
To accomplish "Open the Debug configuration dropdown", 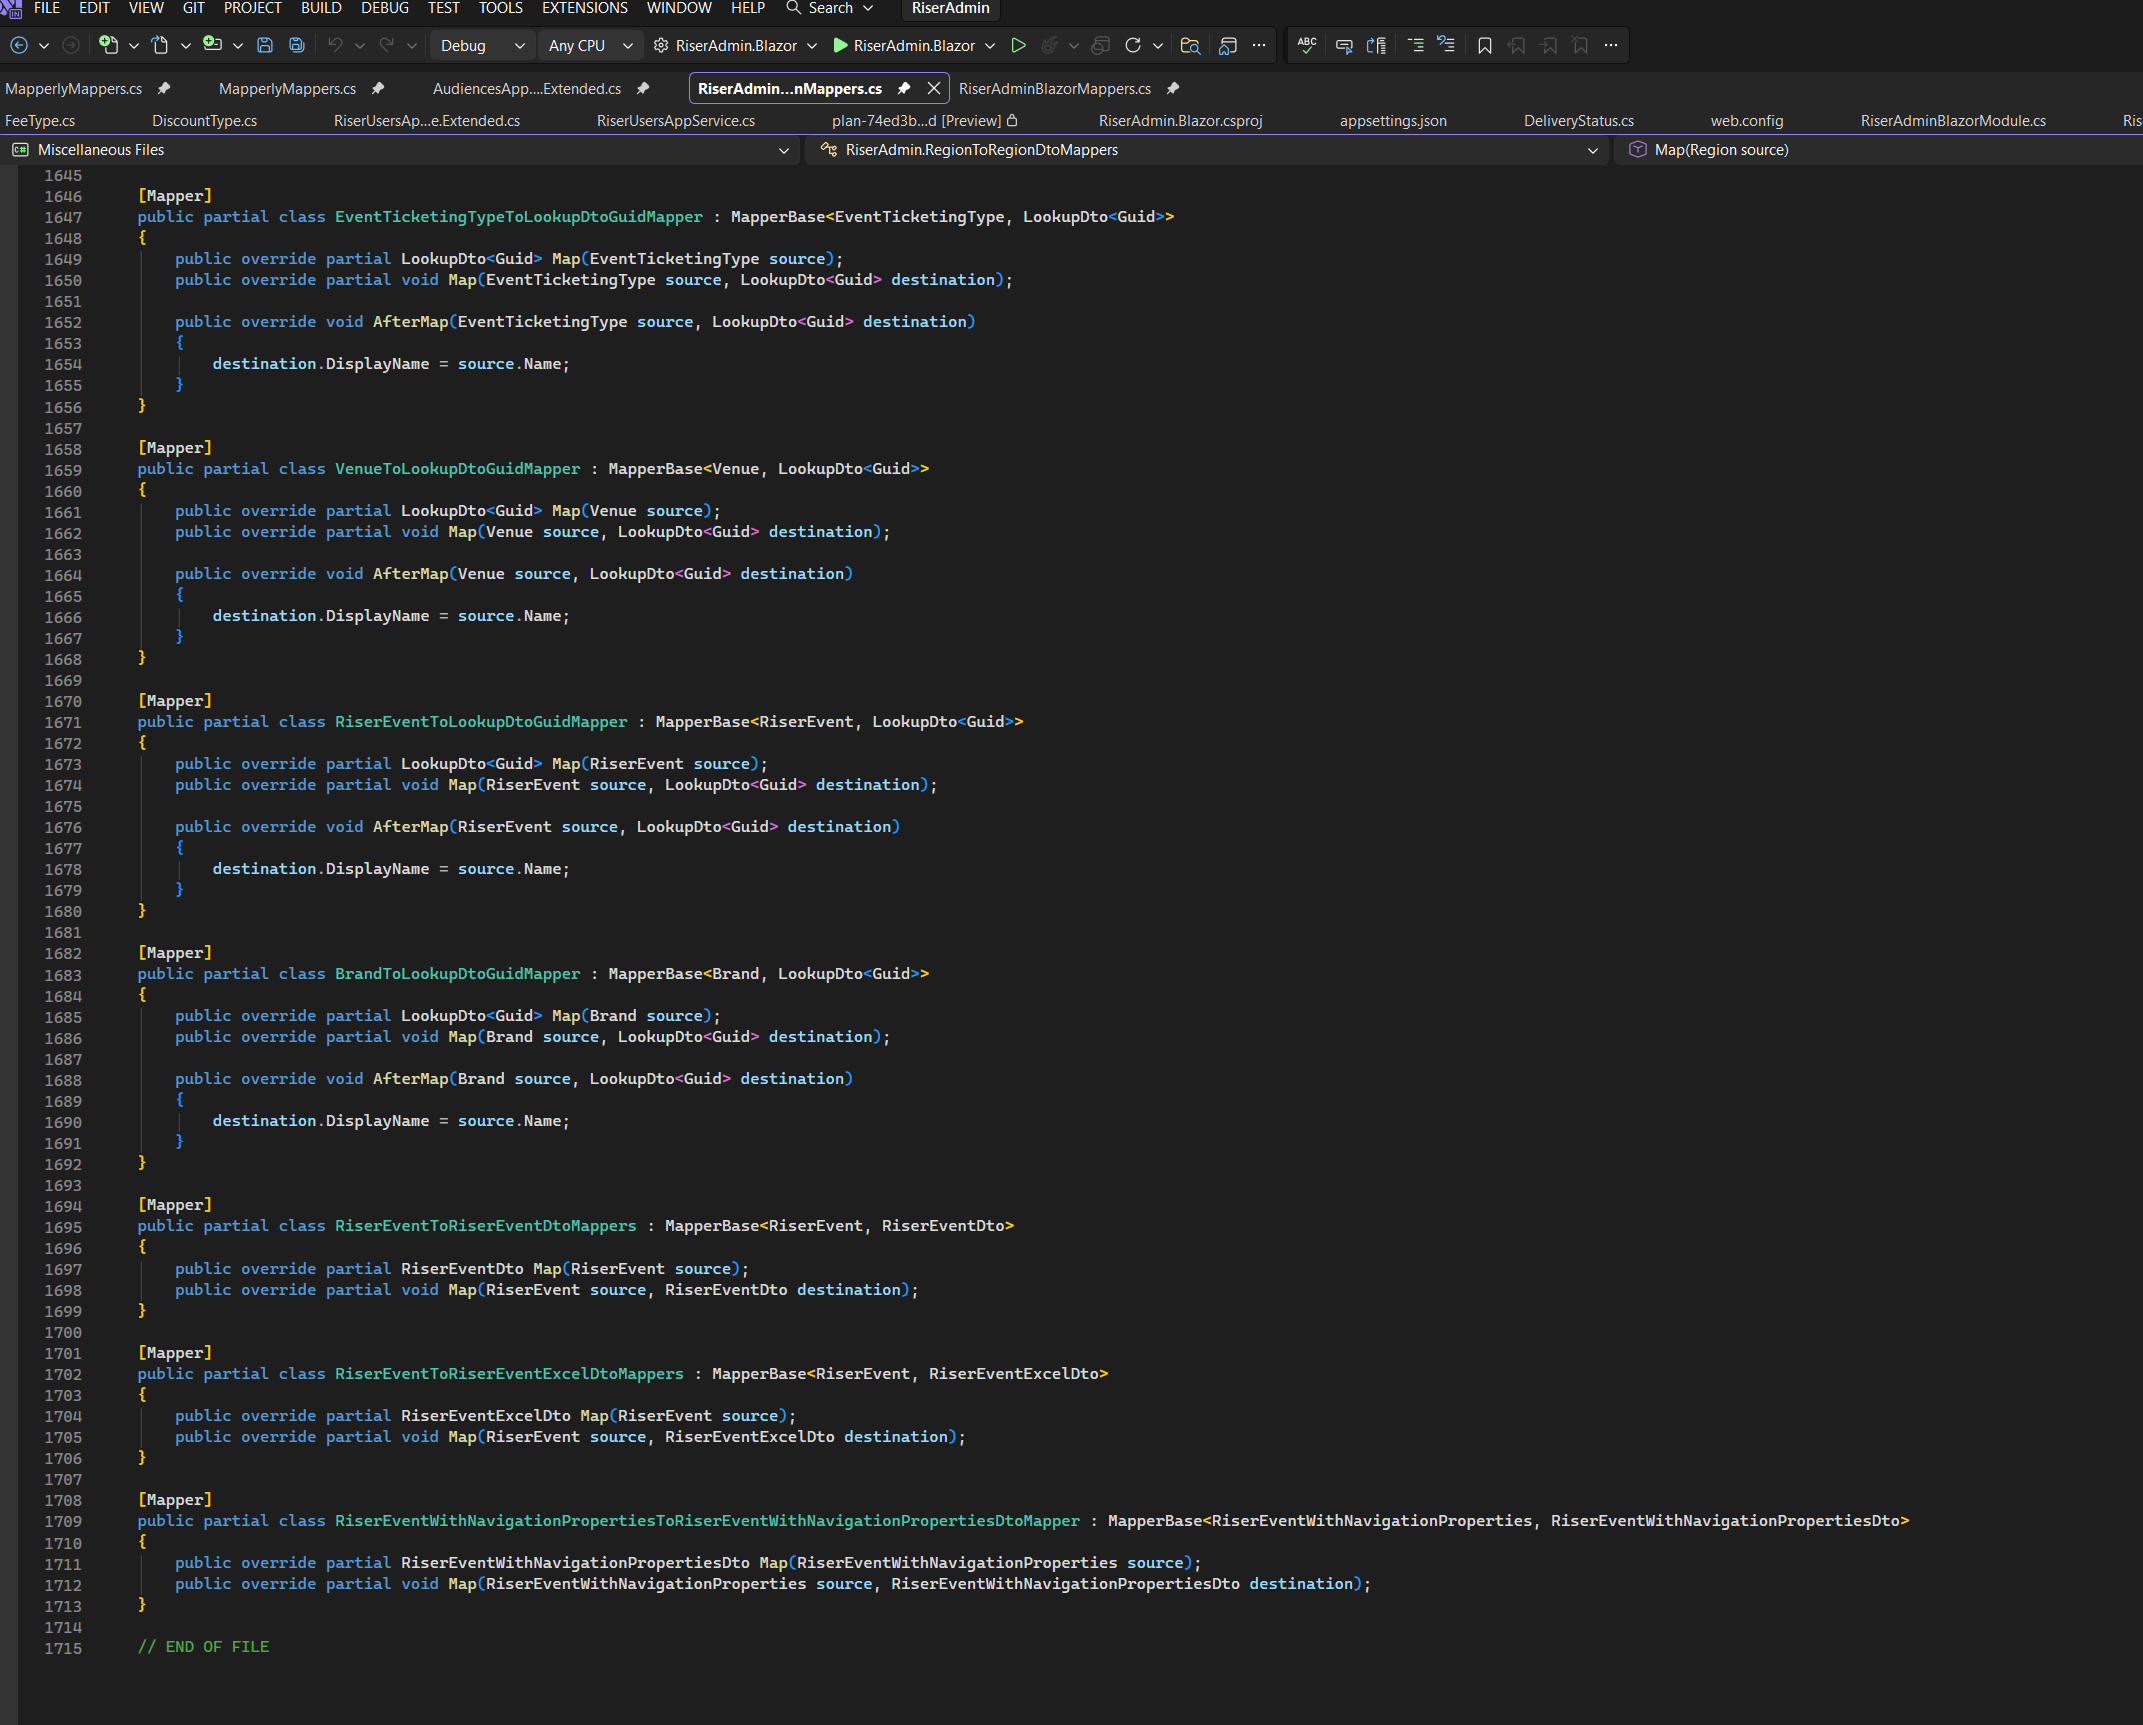I will click(x=483, y=45).
